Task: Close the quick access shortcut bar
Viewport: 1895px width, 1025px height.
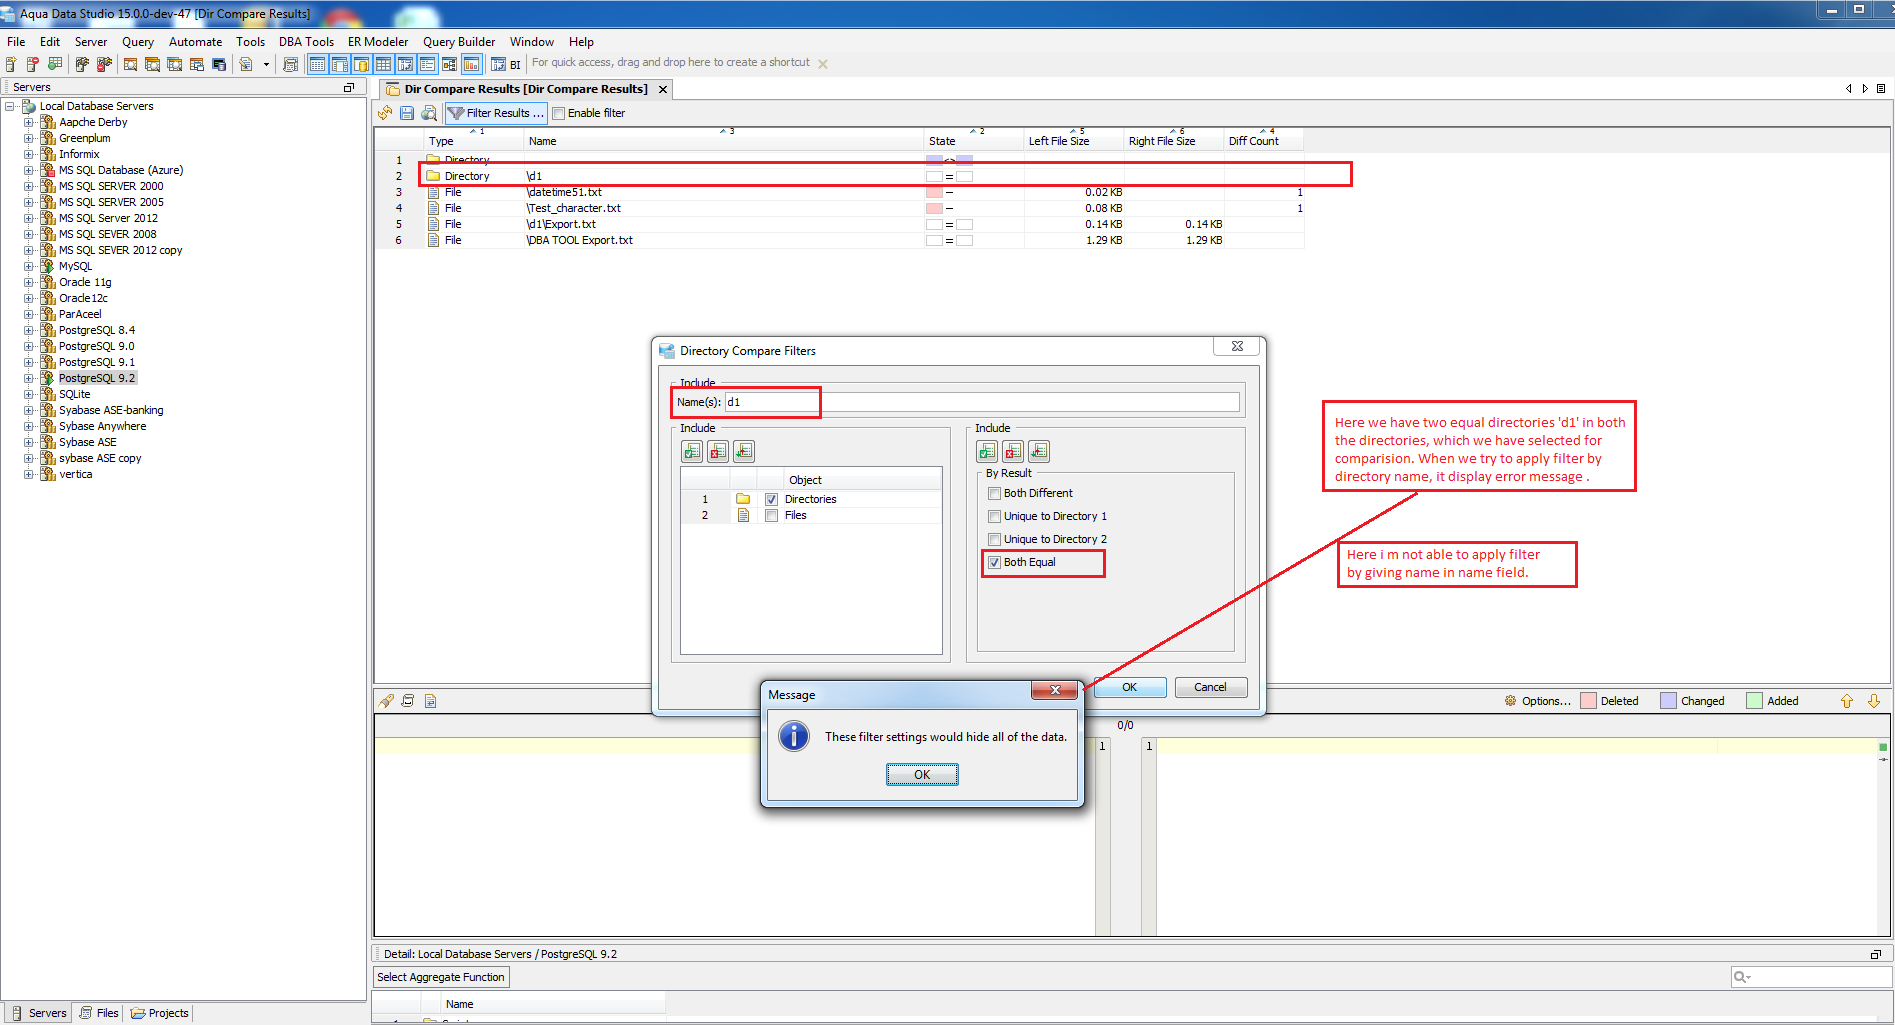Action: tap(823, 64)
